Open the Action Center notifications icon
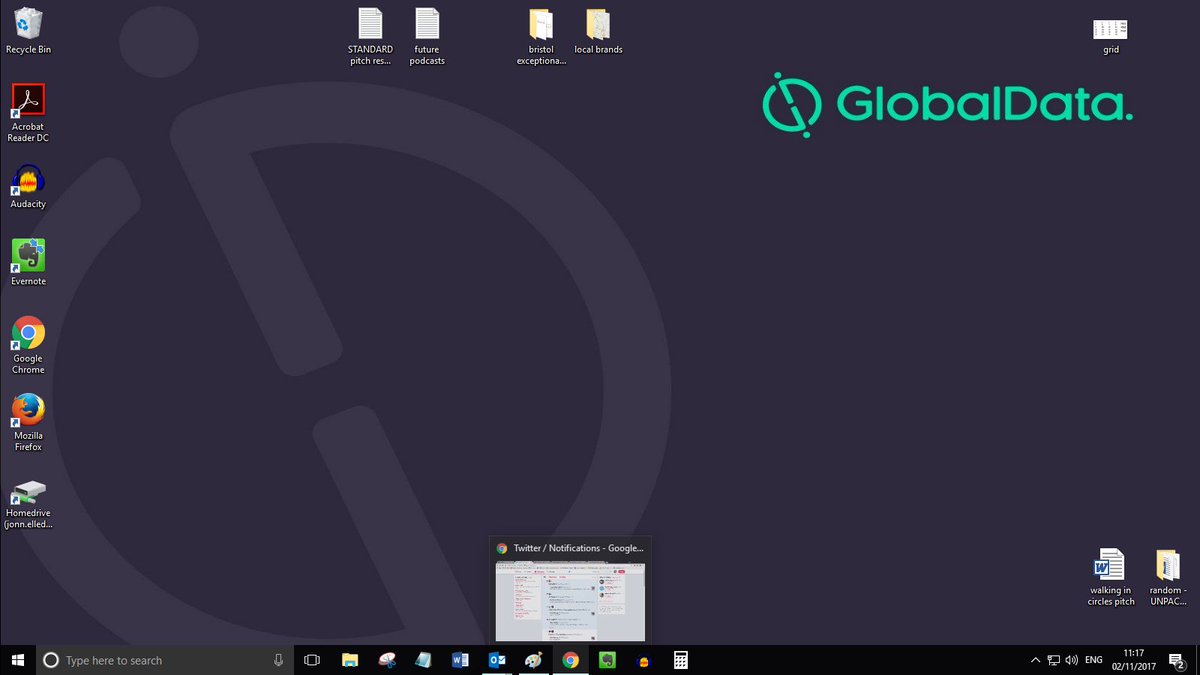Viewport: 1200px width, 675px height. pos(1177,660)
